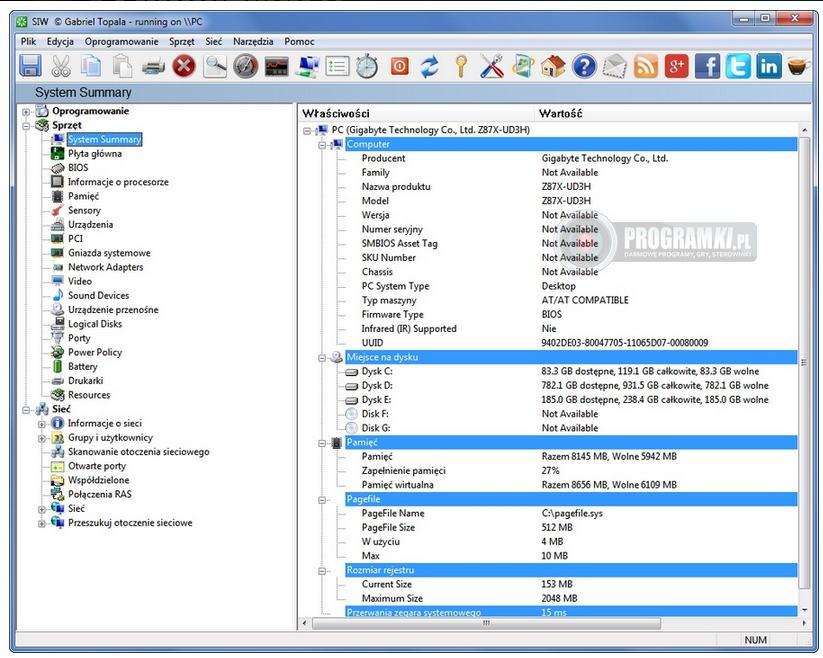The width and height of the screenshot is (823, 658).
Task: Click the Cut scissors toolbar icon
Action: click(x=61, y=67)
